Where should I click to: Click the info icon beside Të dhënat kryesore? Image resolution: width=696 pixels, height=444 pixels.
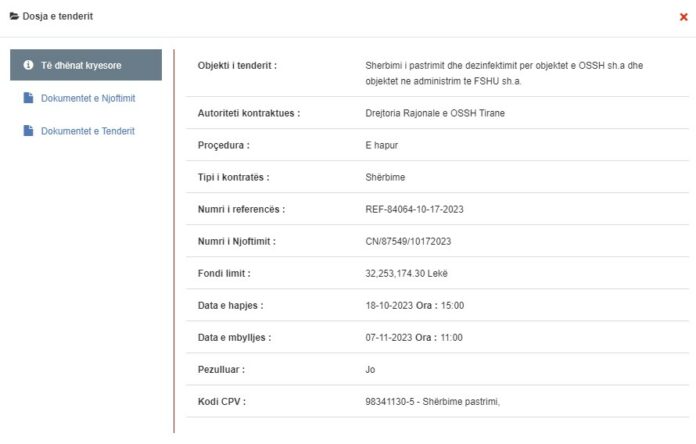28,65
